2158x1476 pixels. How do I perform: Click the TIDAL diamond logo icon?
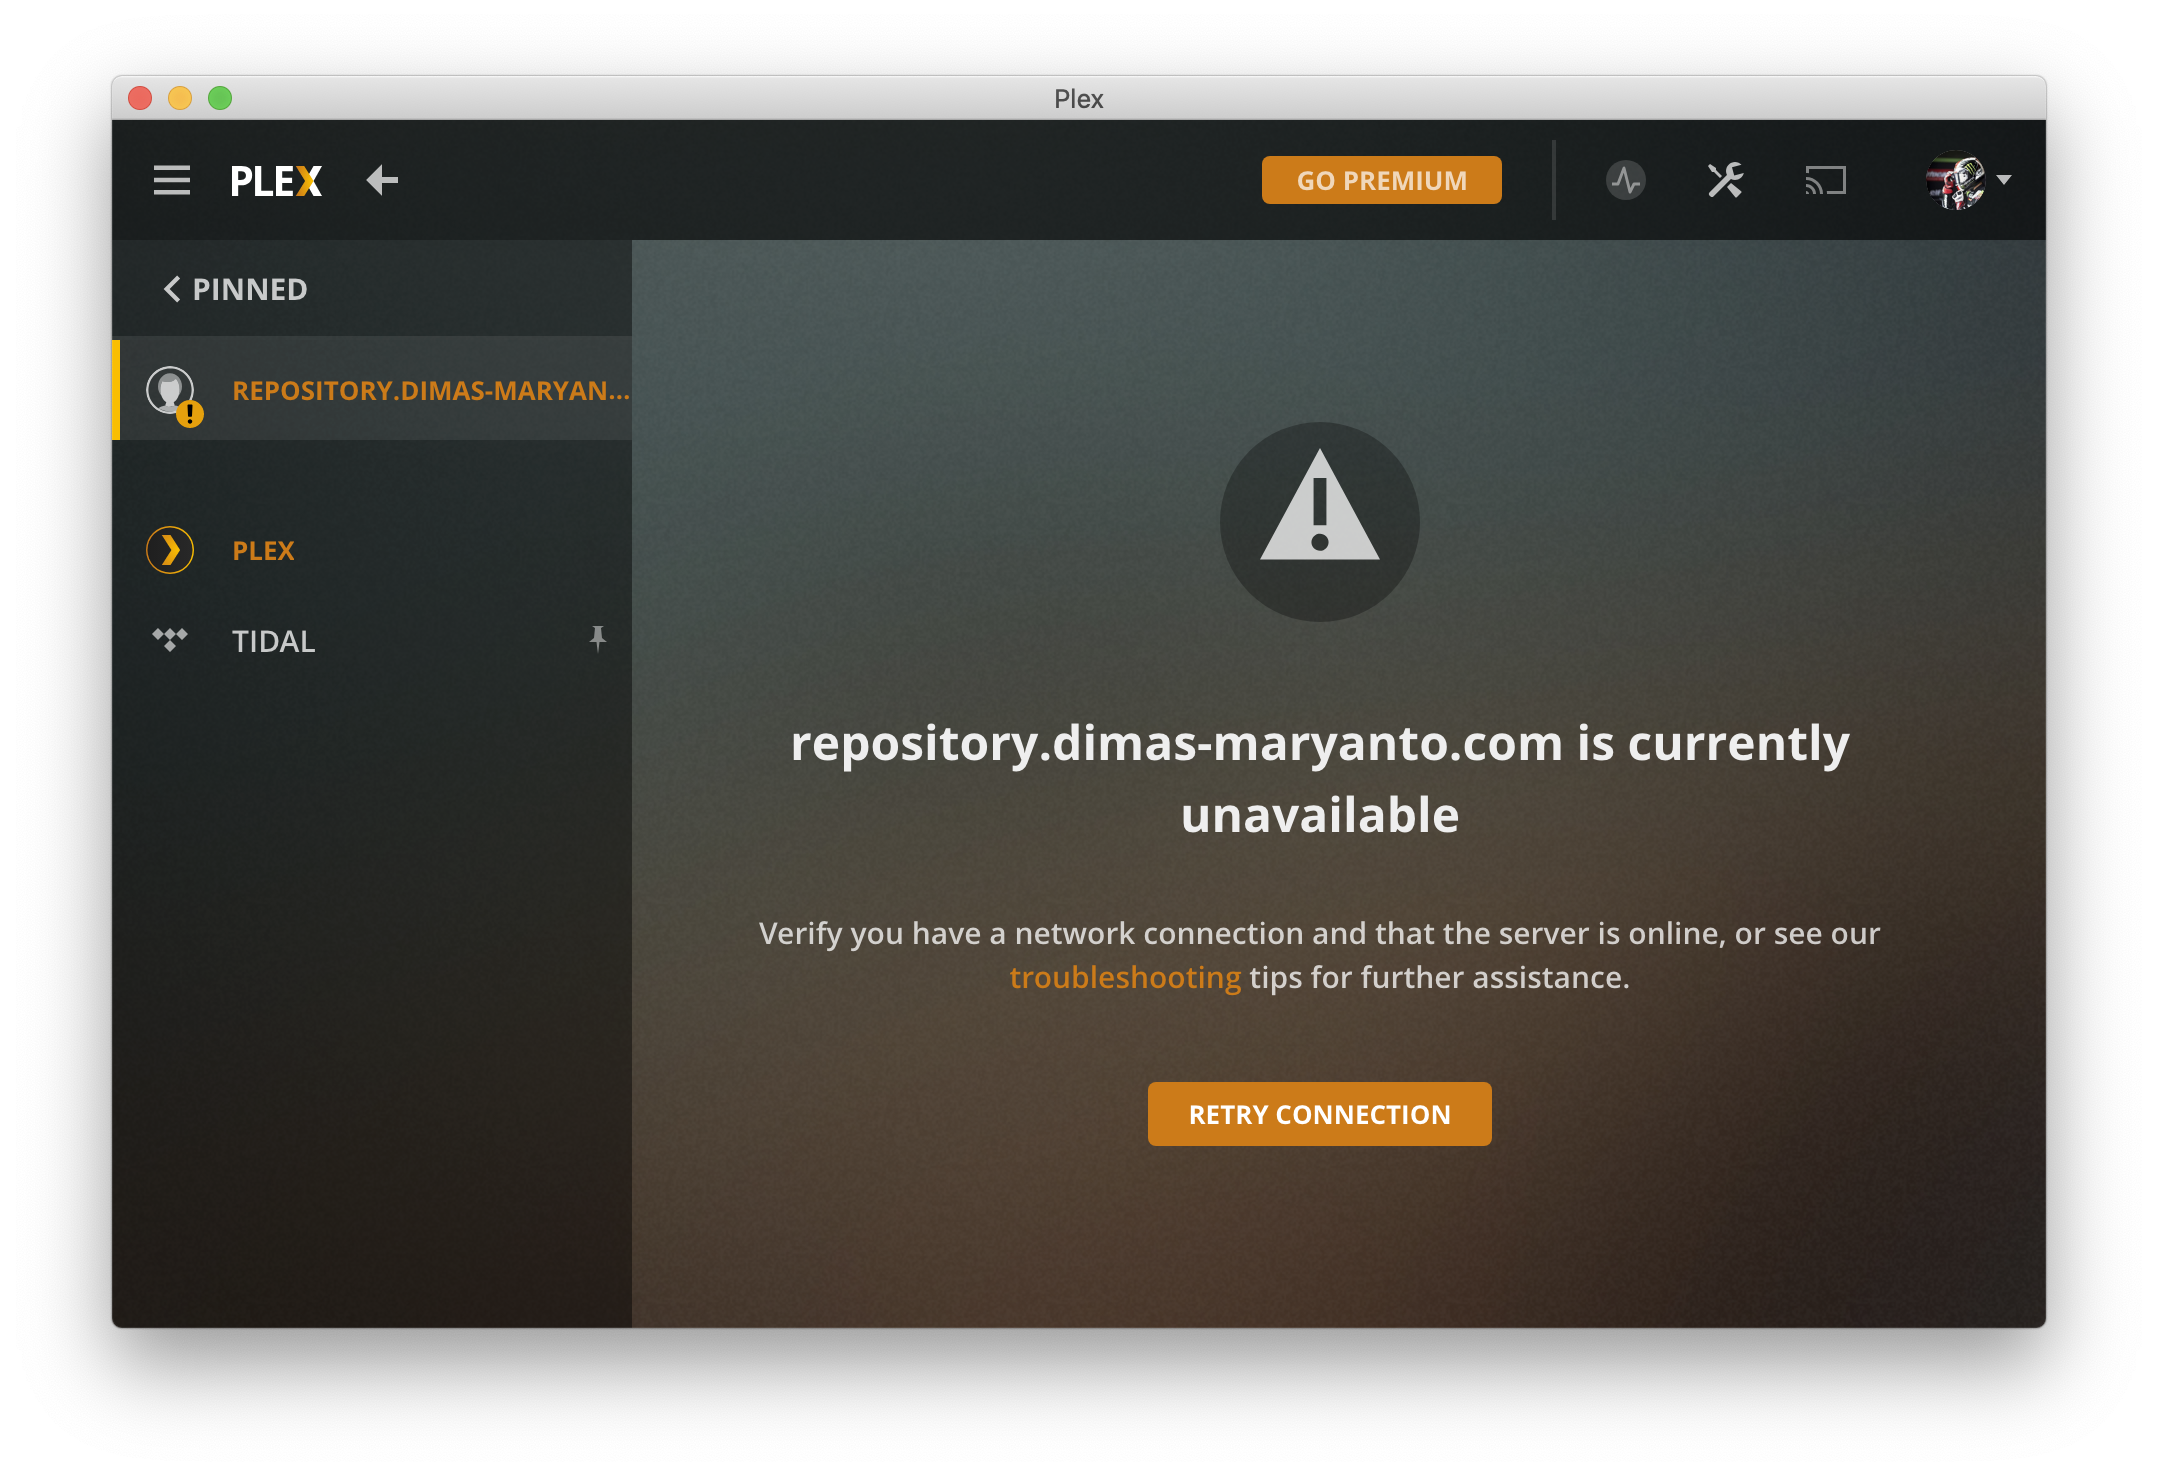point(170,639)
